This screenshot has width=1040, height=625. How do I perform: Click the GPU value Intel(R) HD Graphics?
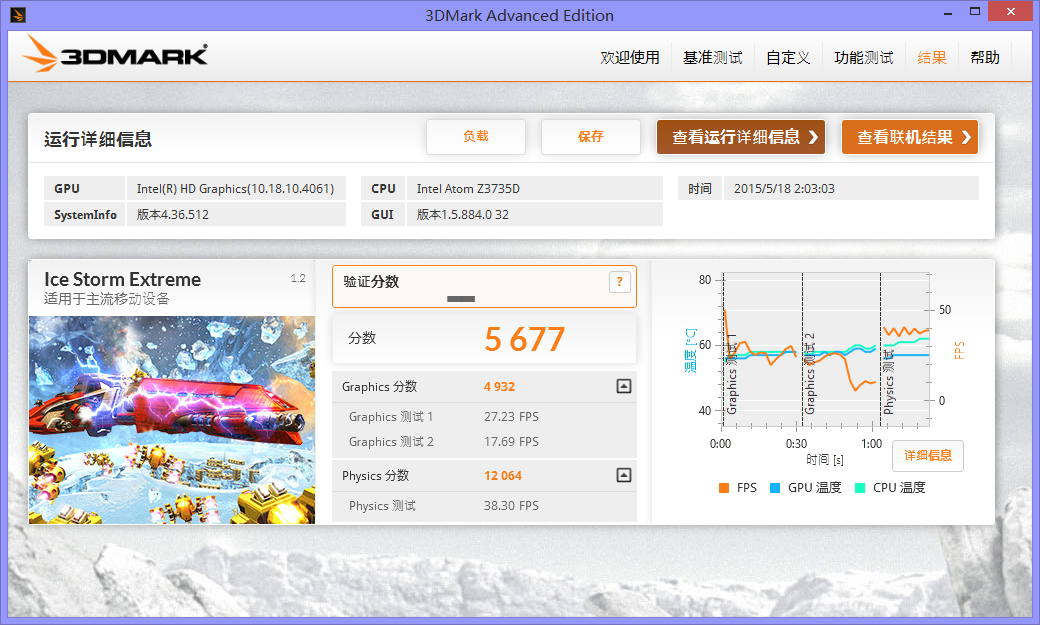click(x=235, y=188)
